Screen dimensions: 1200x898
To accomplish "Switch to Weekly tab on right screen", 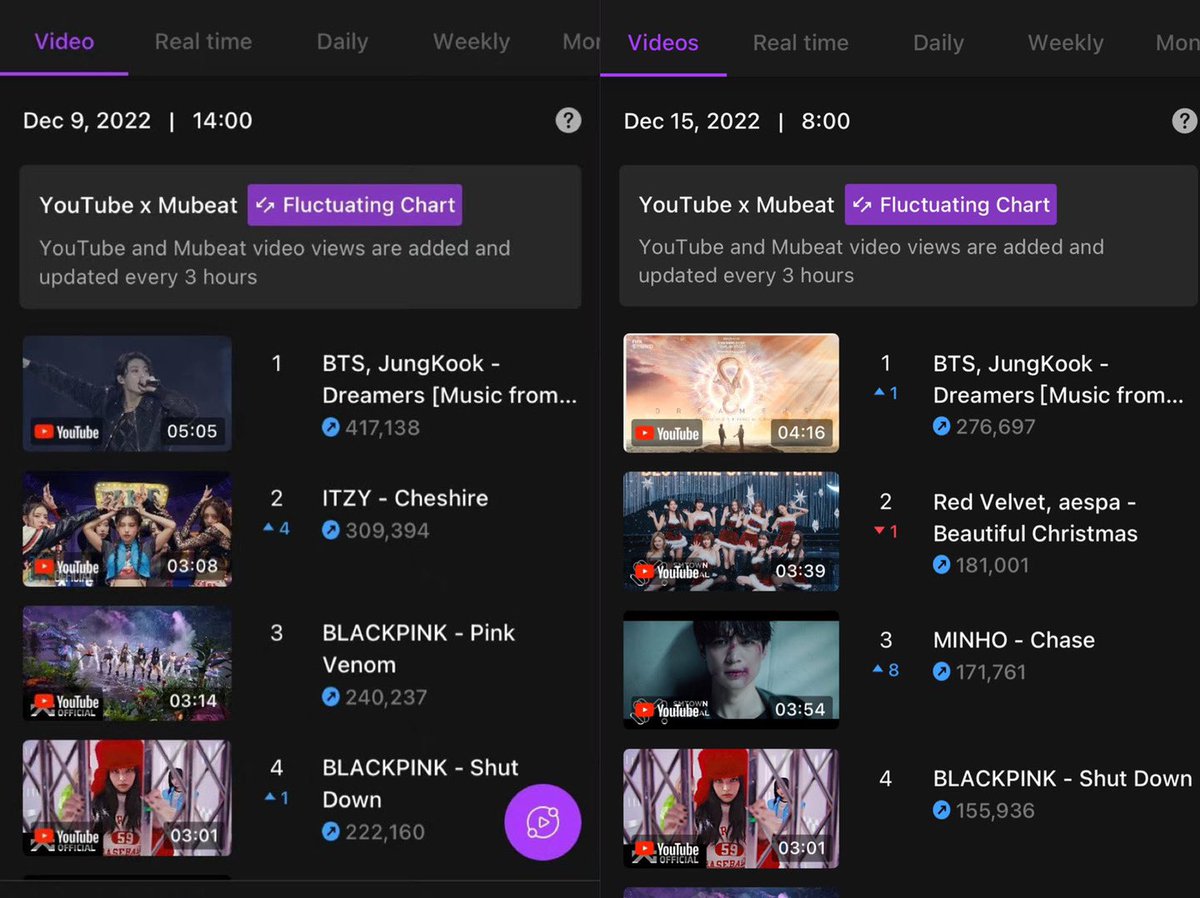I will pyautogui.click(x=1066, y=43).
